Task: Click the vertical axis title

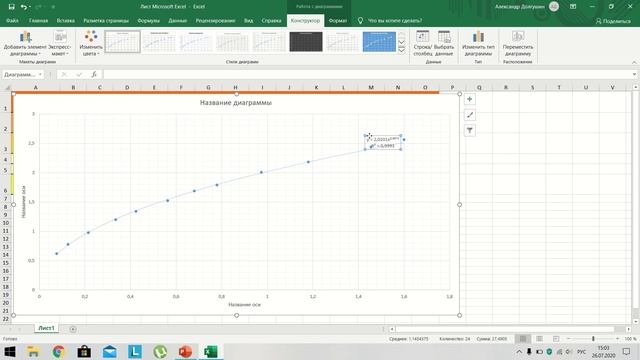Action: click(x=24, y=201)
